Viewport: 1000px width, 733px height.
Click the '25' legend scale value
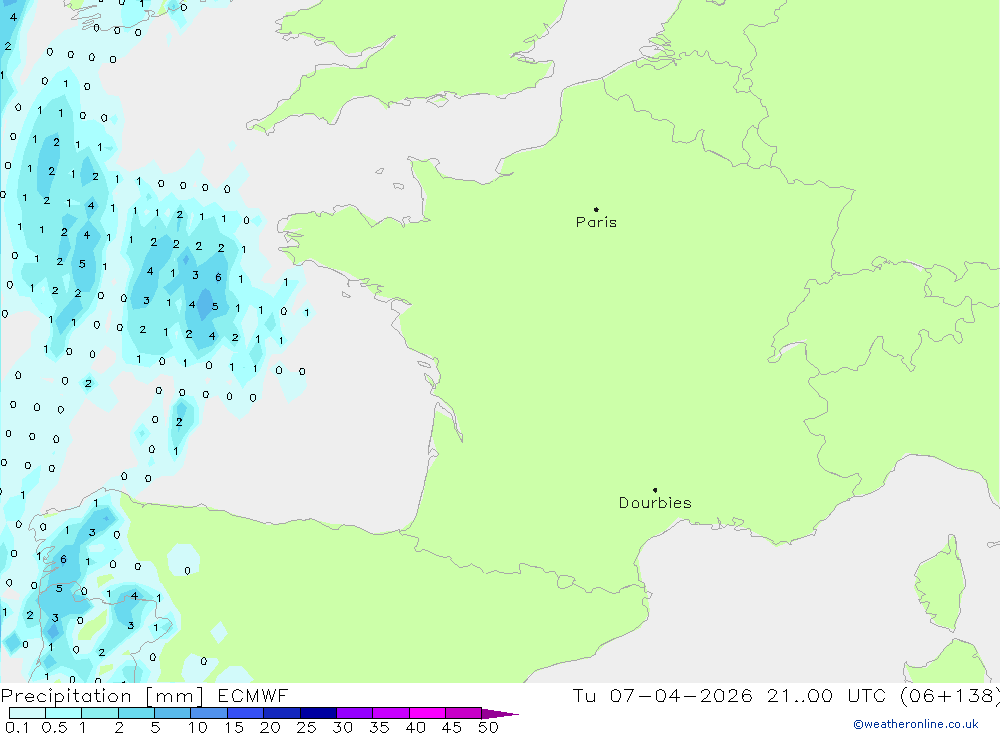[307, 727]
